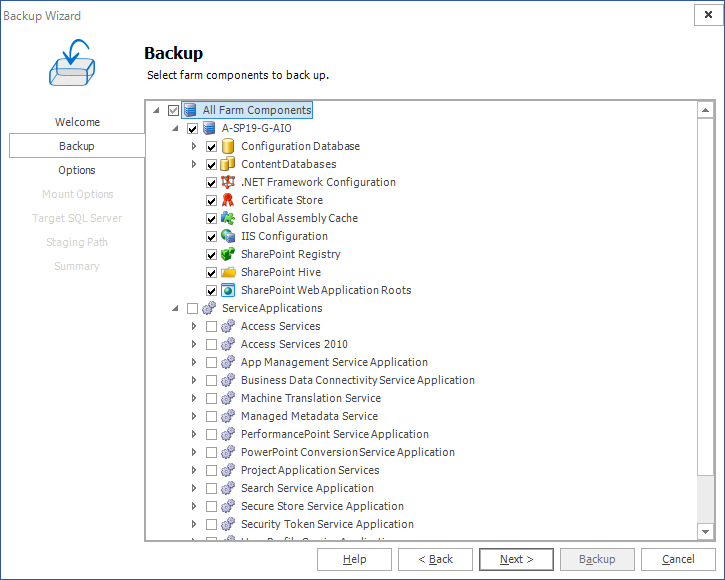Toggle the All Farm Components checkbox
This screenshot has height=580, width=725.
(x=173, y=111)
